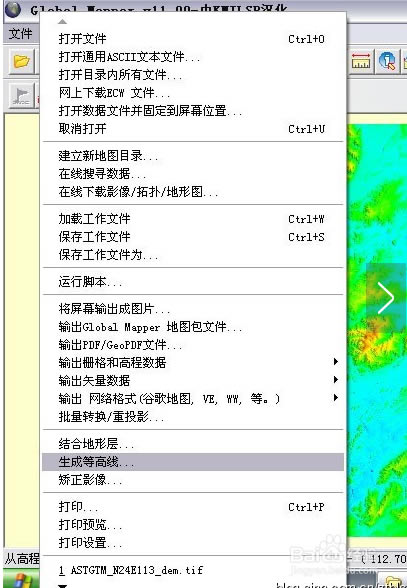407x588 pixels.
Task: Choose 在线下载影像/拓扑/地形图 entry
Action: [193, 192]
